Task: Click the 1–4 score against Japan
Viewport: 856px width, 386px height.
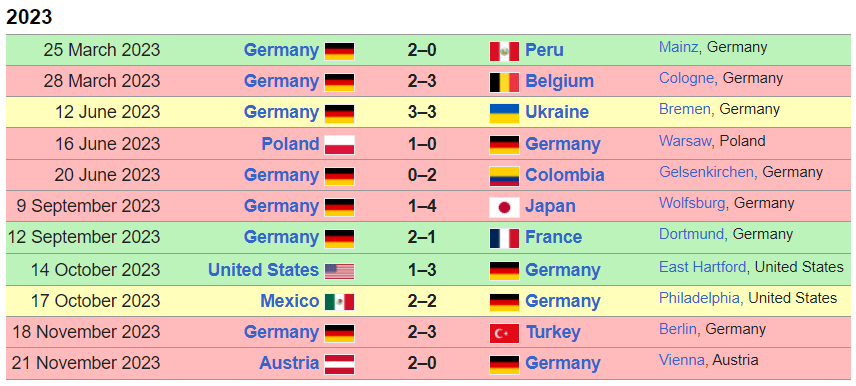Action: tap(422, 206)
